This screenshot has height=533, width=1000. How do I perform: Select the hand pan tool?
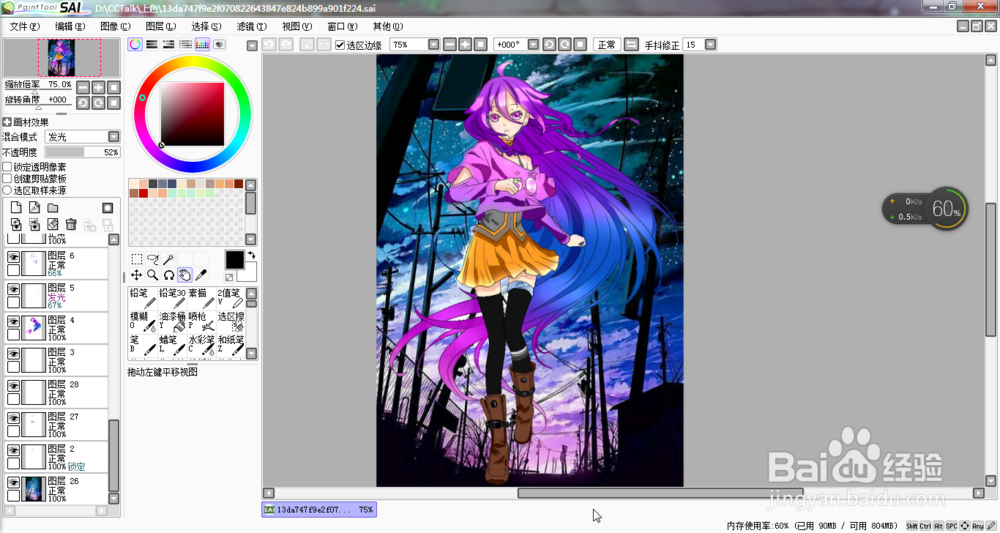[x=184, y=275]
